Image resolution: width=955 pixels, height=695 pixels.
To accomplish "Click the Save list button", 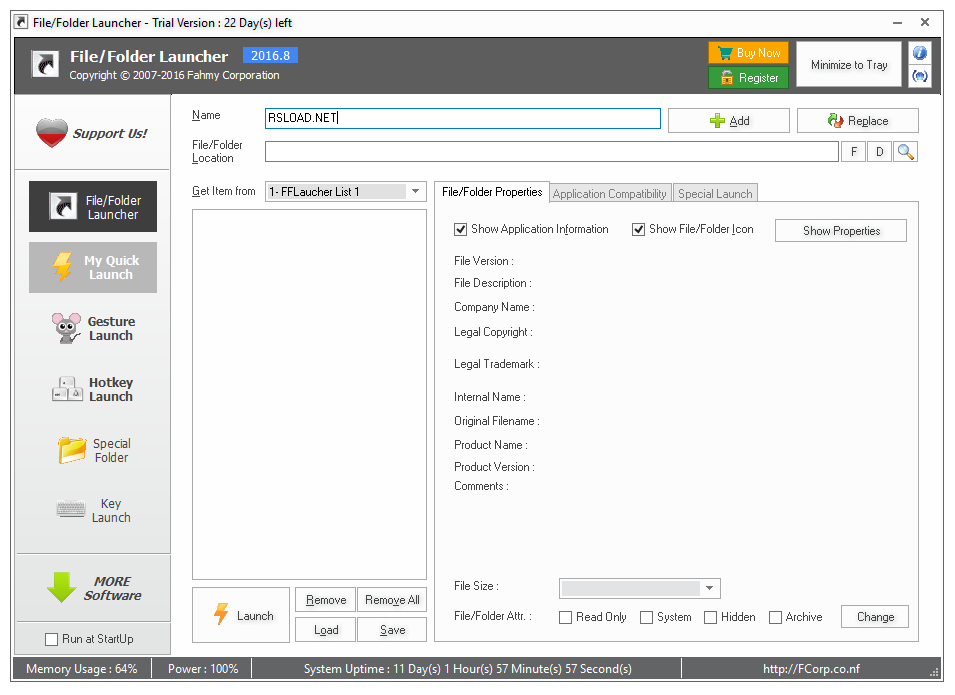I will [392, 630].
